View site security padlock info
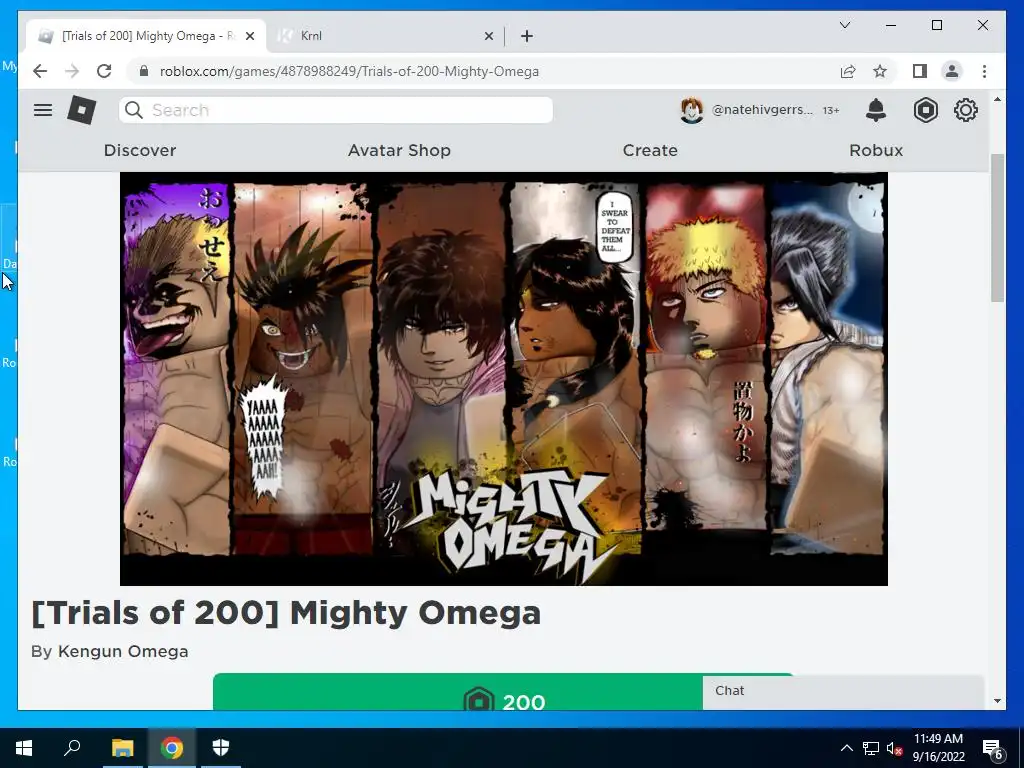The width and height of the screenshot is (1024, 768). 144,71
